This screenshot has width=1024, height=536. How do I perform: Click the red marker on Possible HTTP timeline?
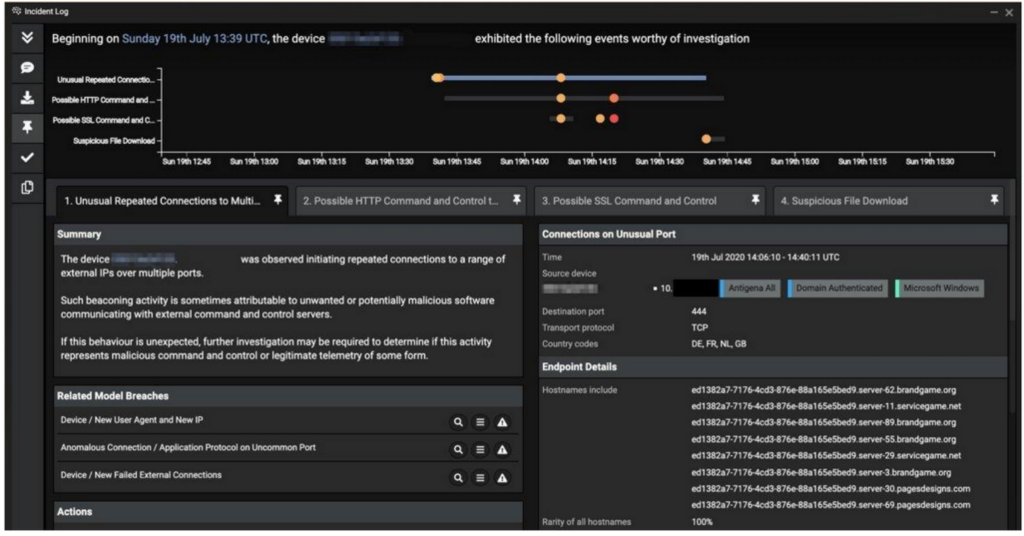tap(614, 98)
